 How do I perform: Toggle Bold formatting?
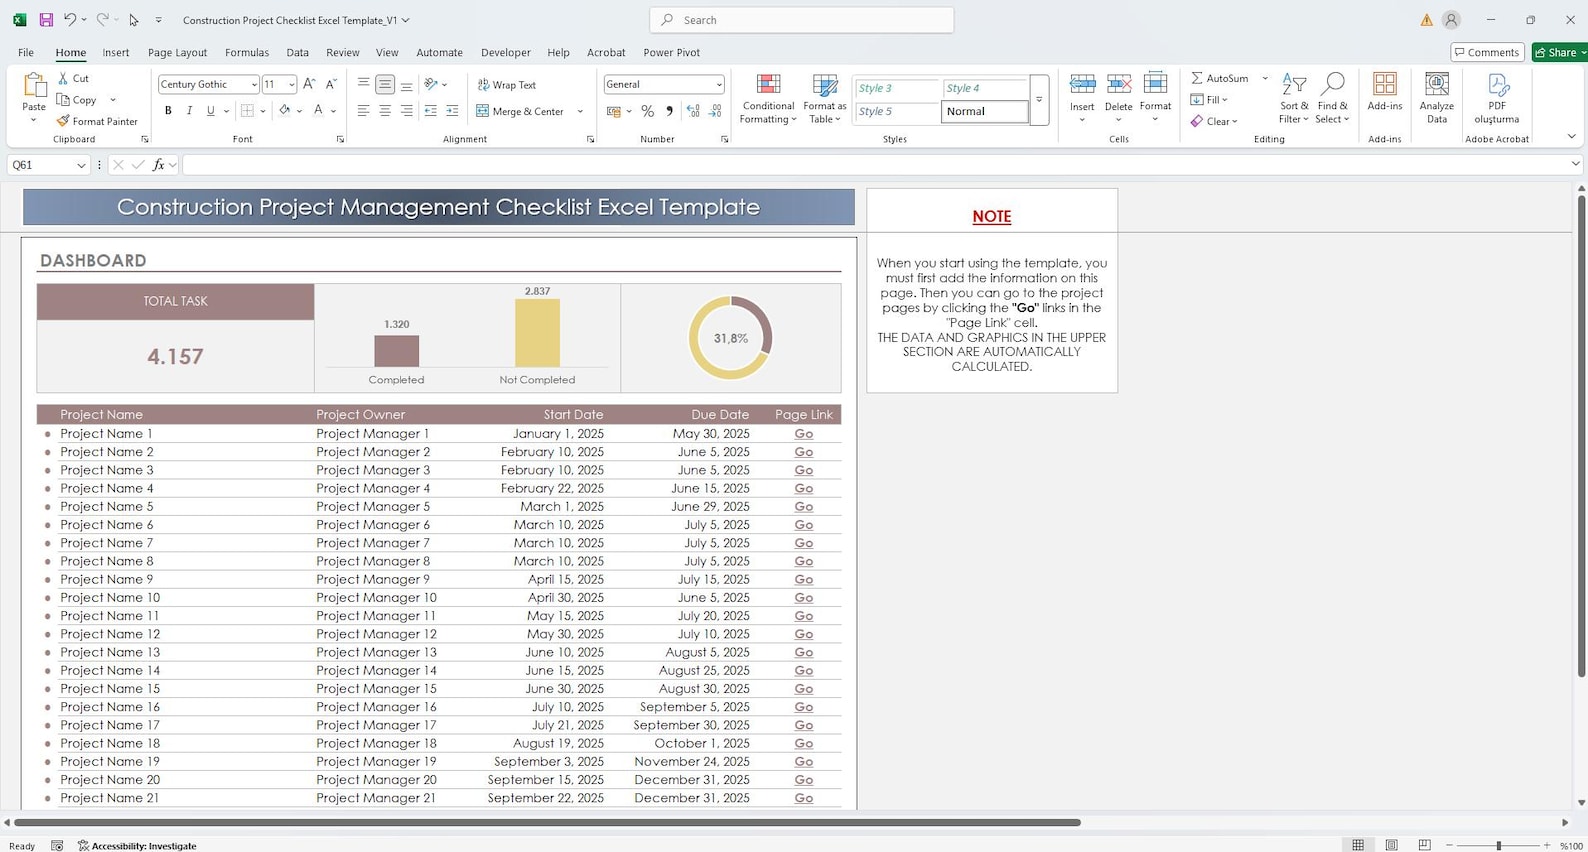coord(168,111)
